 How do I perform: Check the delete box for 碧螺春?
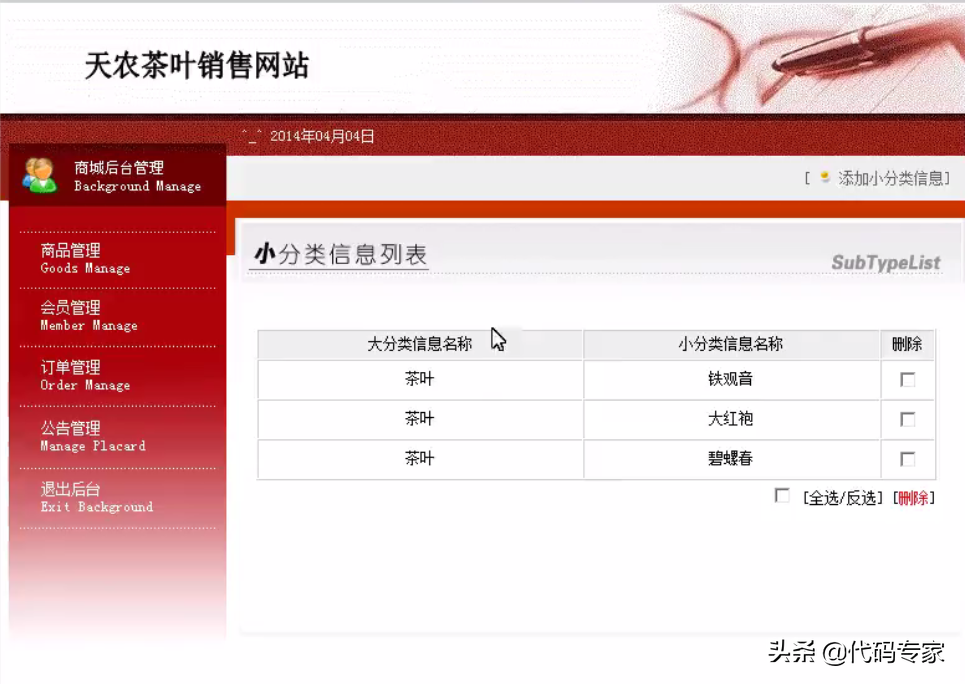pos(907,459)
